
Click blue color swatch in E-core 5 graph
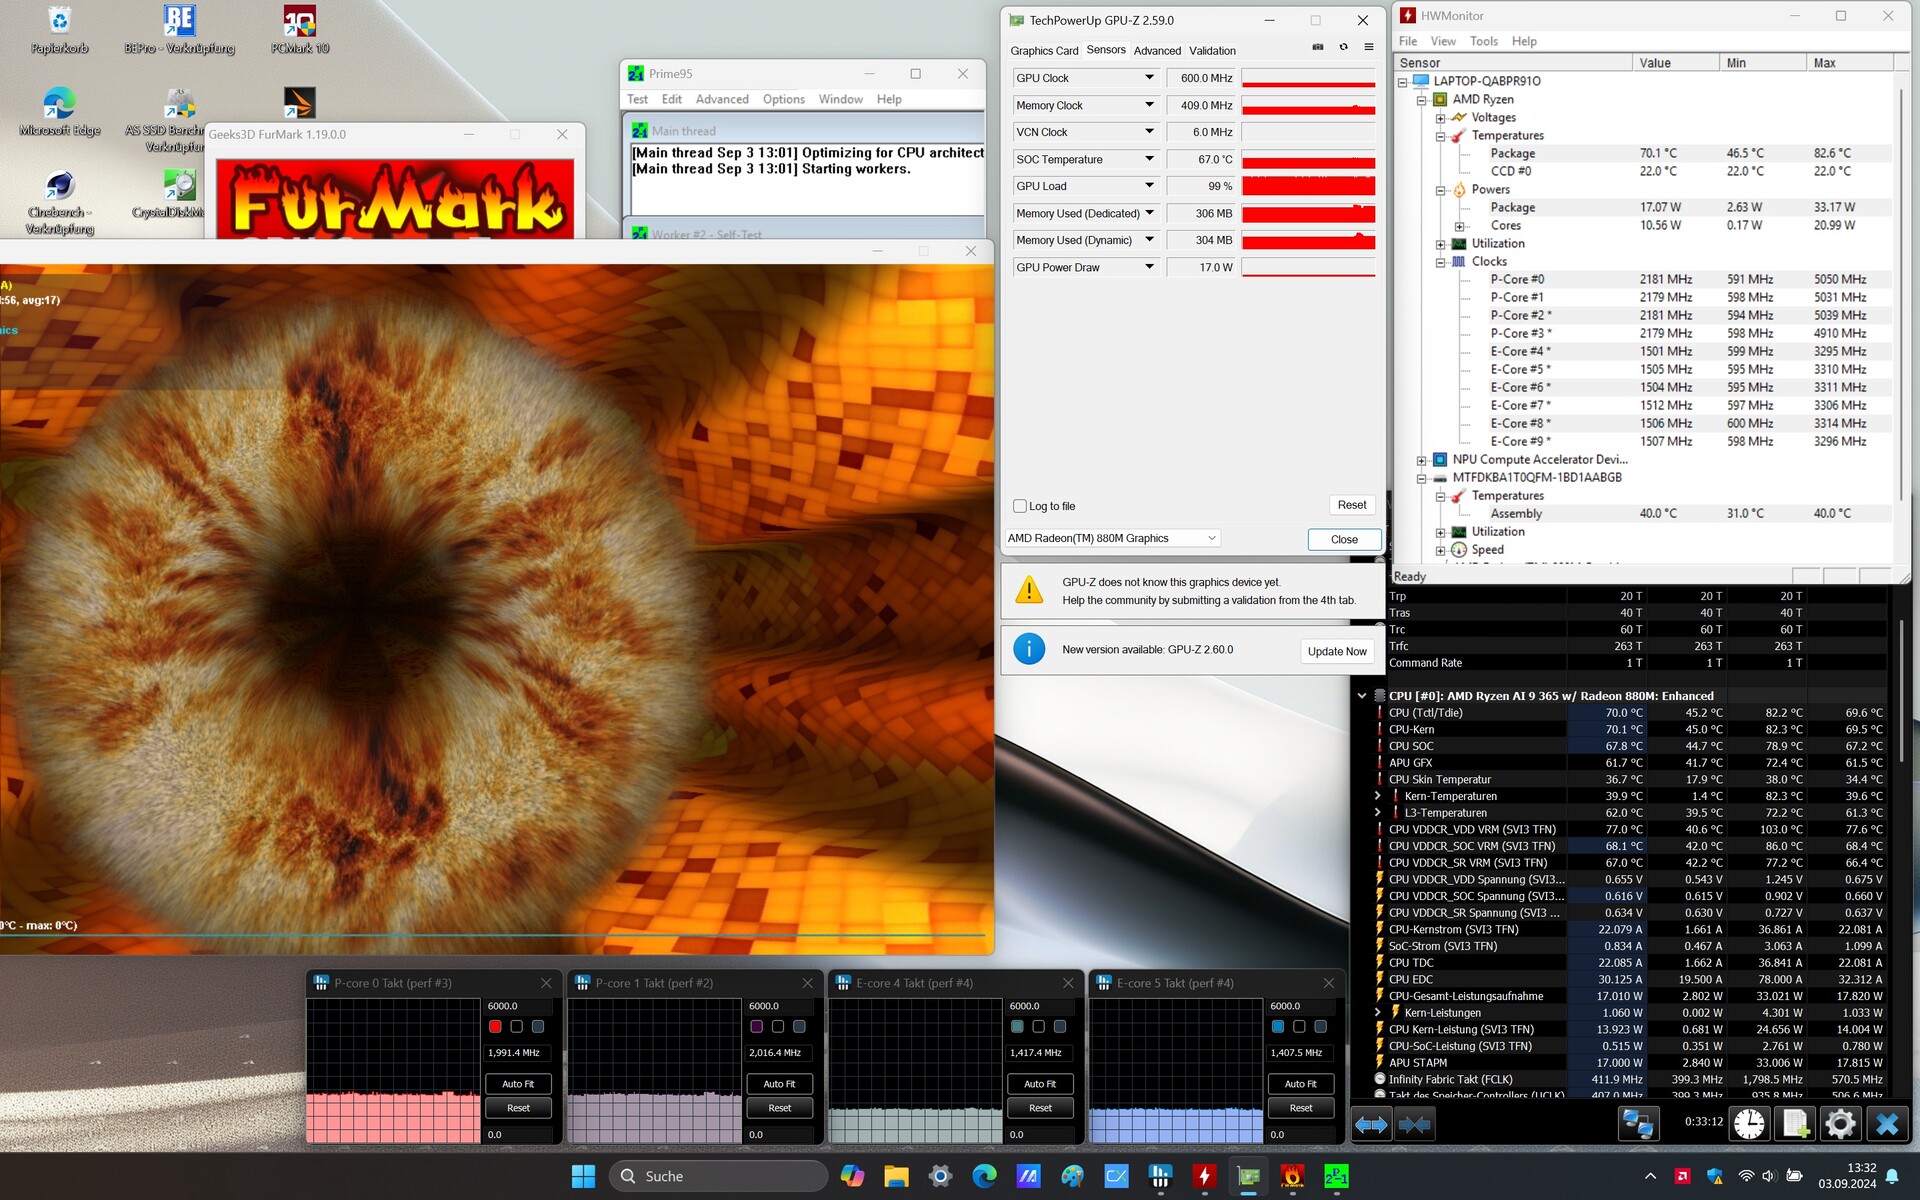pos(1278,1026)
